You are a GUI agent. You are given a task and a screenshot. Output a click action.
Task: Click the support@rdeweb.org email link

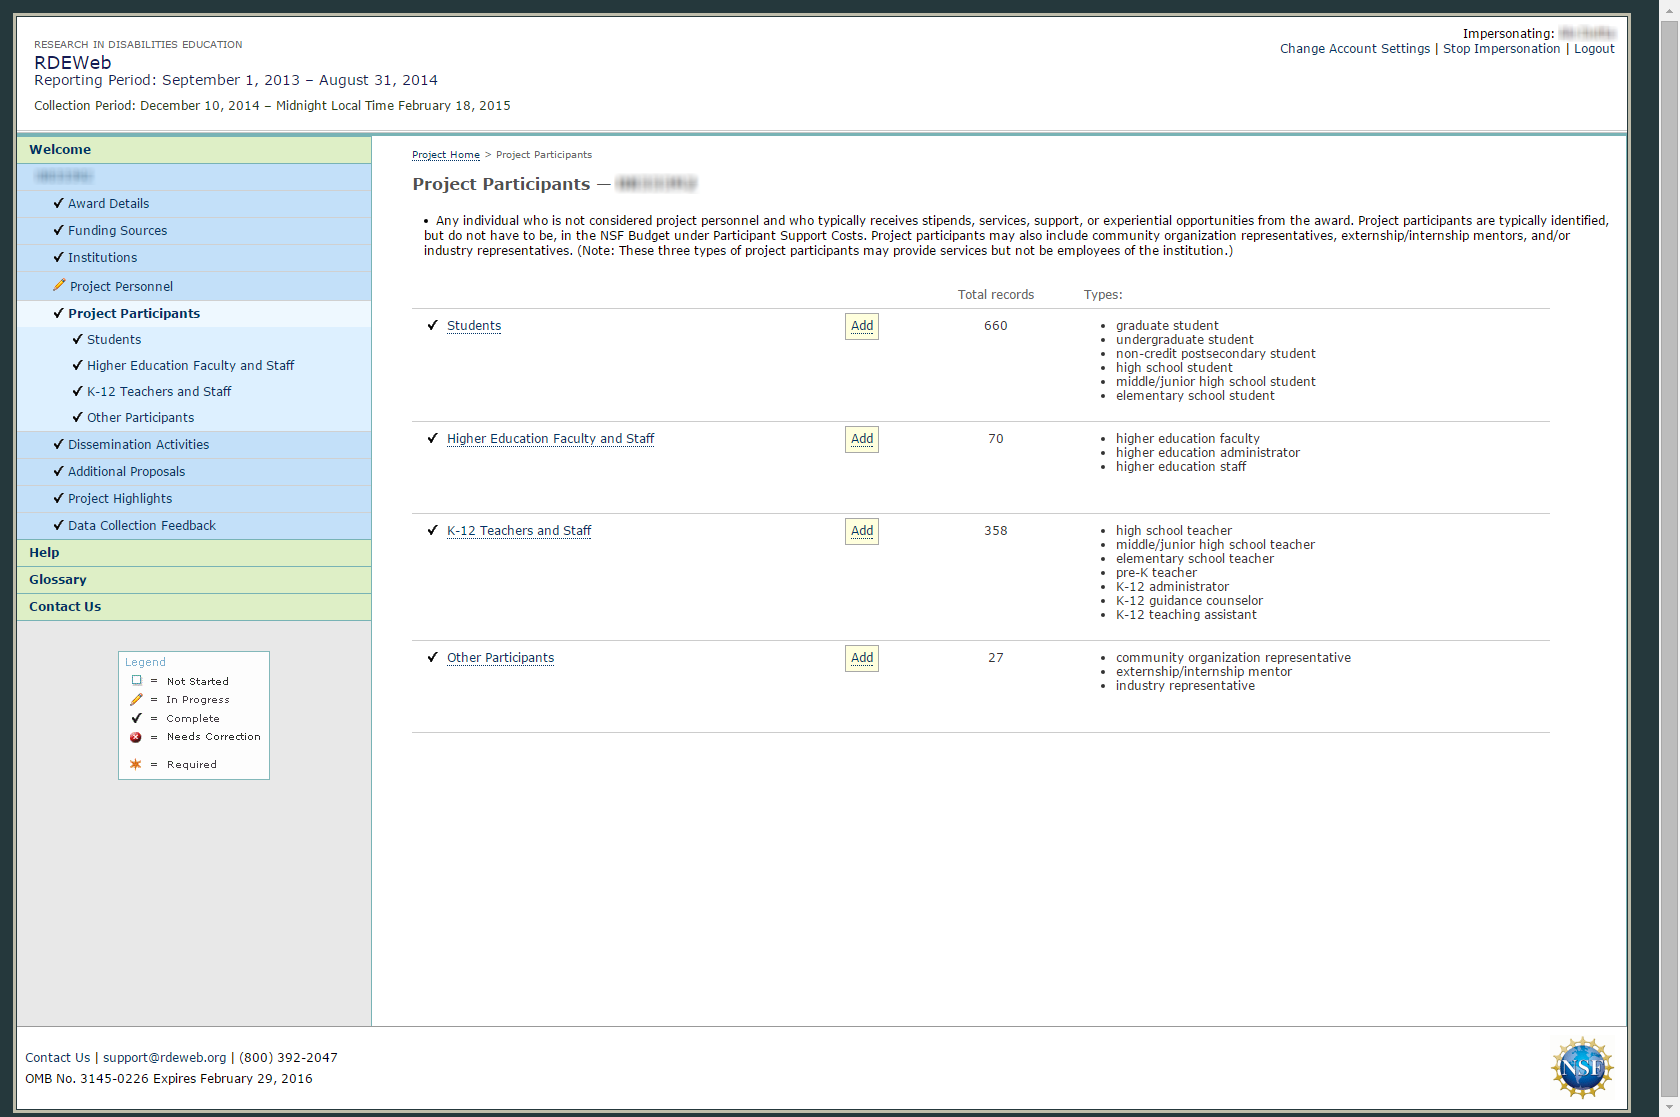(x=165, y=1058)
